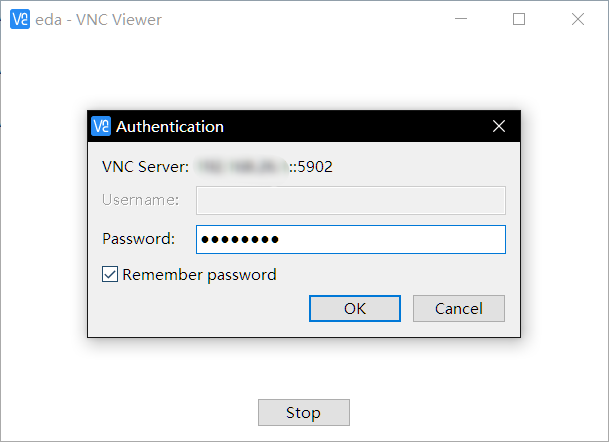Click the disabled Username field

pos(351,200)
